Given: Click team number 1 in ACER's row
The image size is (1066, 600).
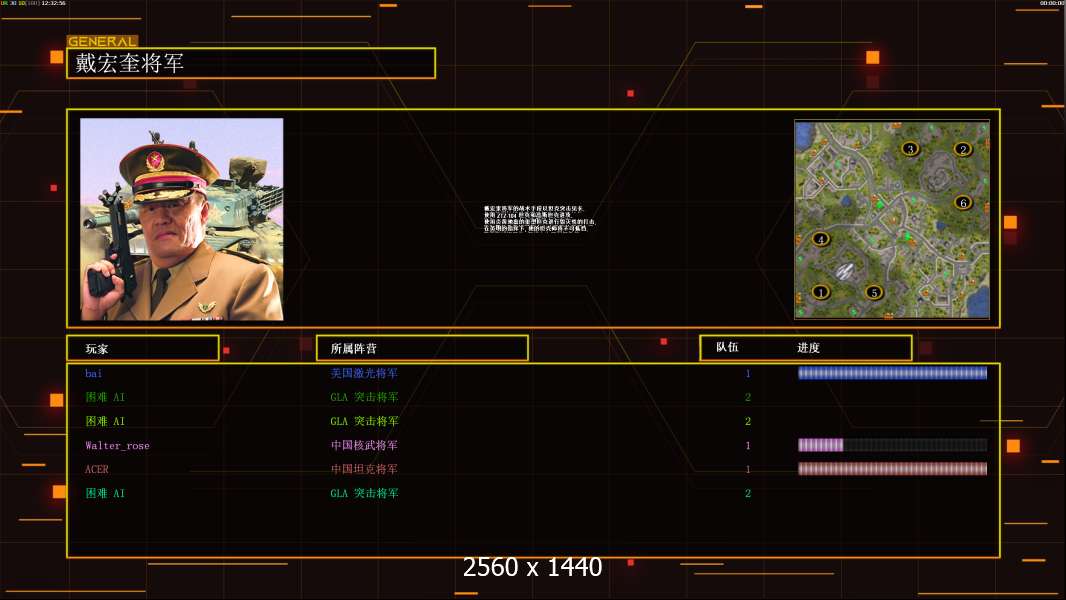Looking at the screenshot, I should (x=748, y=470).
